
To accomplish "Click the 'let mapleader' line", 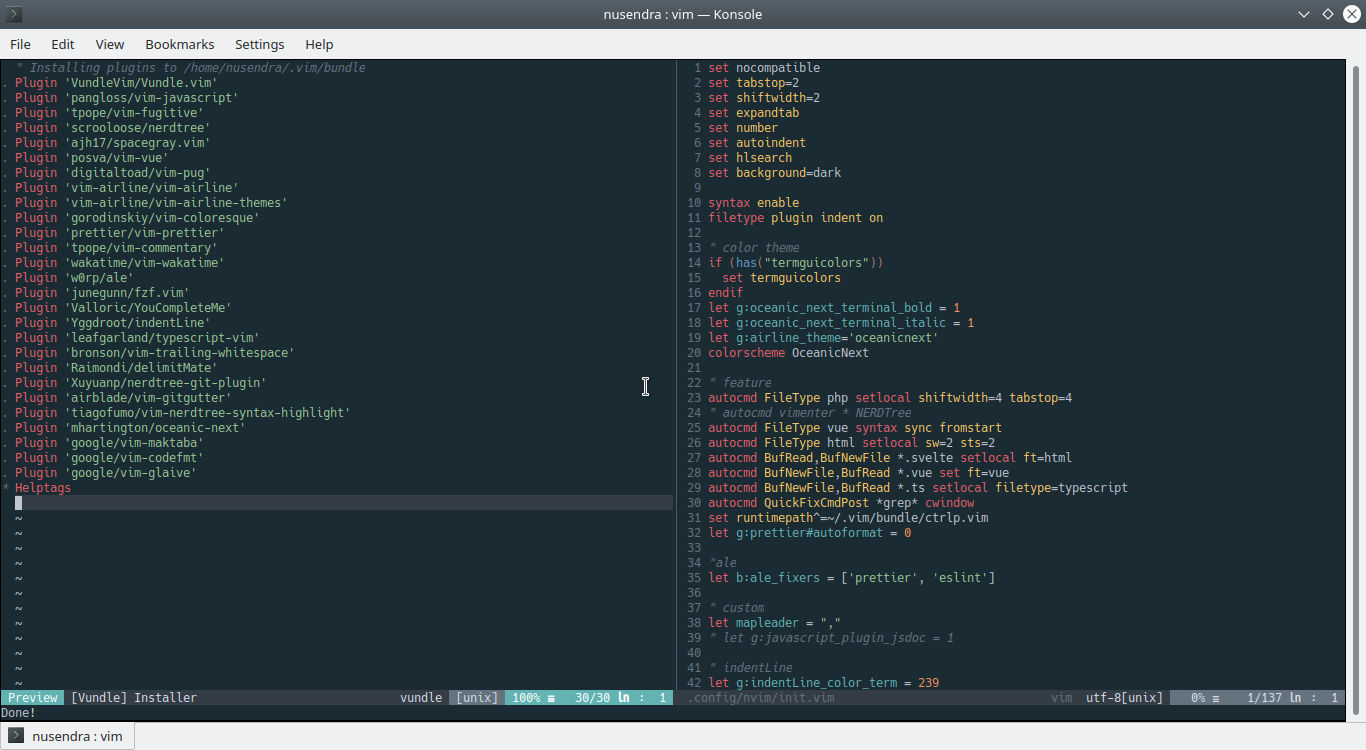I will (x=775, y=623).
